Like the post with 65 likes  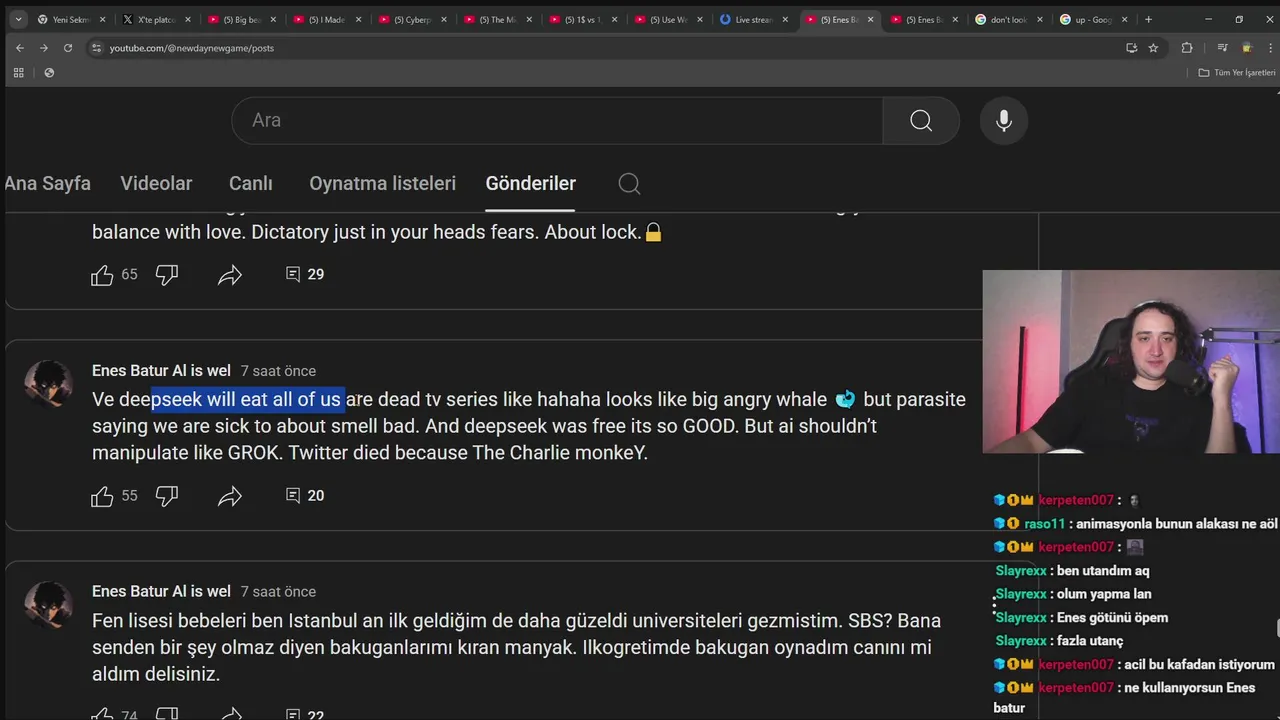pos(102,275)
